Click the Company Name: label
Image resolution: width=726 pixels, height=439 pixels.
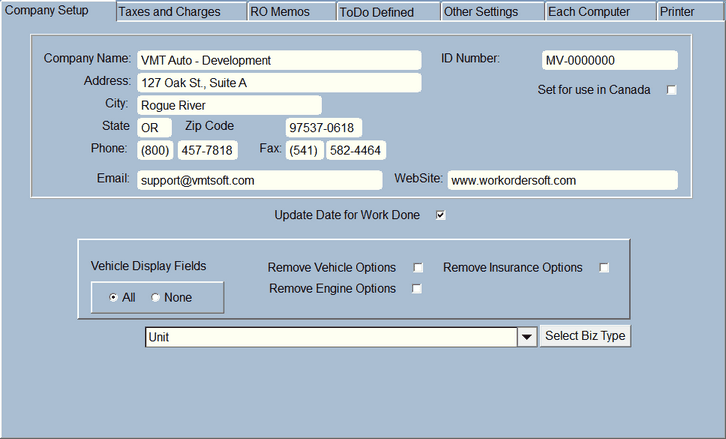click(88, 58)
